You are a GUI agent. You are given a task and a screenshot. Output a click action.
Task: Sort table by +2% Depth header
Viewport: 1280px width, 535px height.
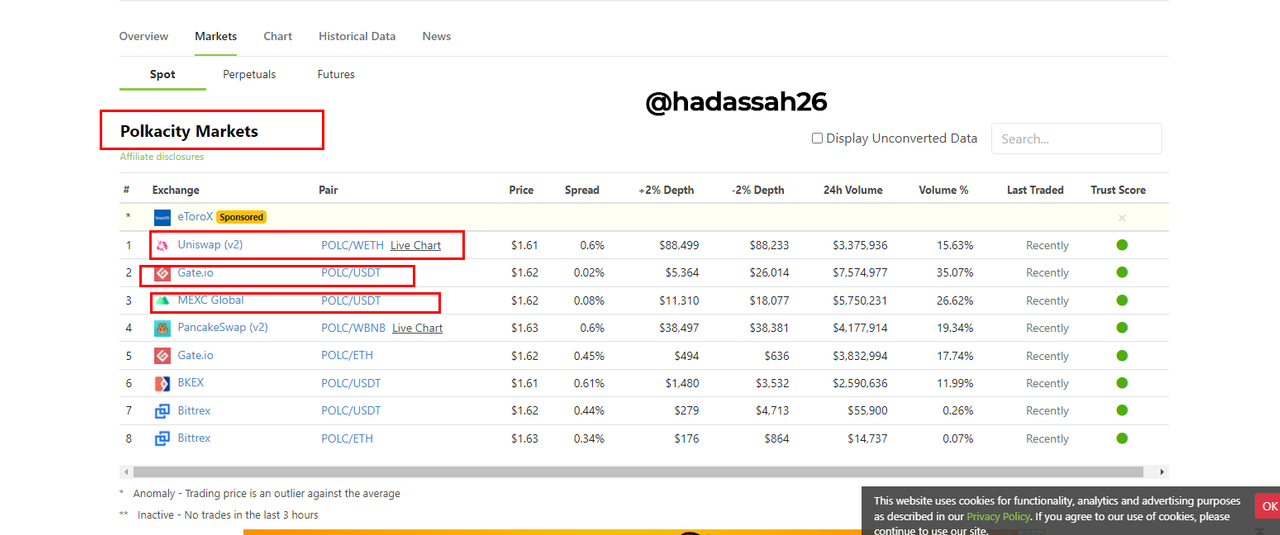pyautogui.click(x=666, y=190)
